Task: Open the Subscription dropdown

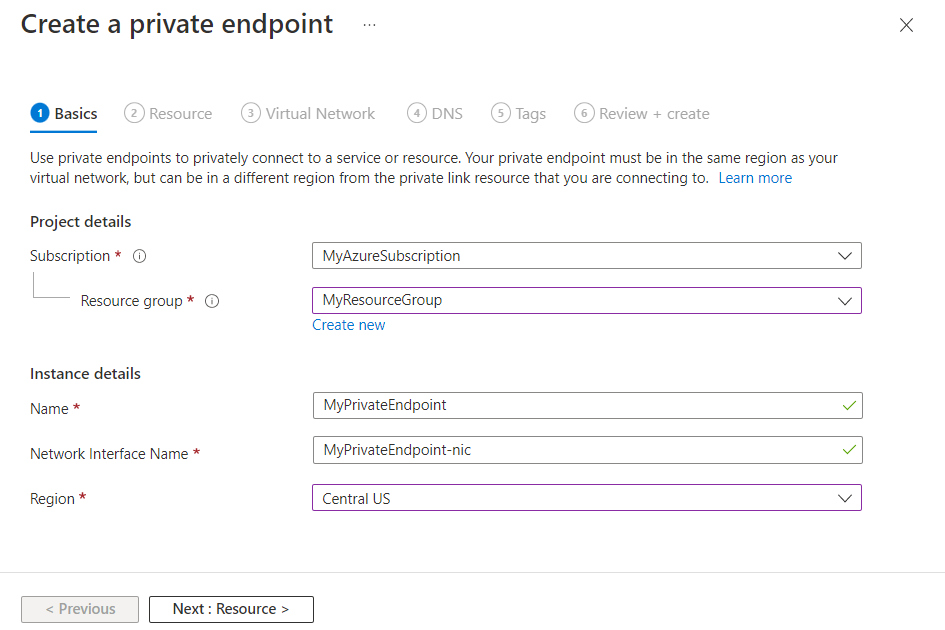Action: [586, 255]
